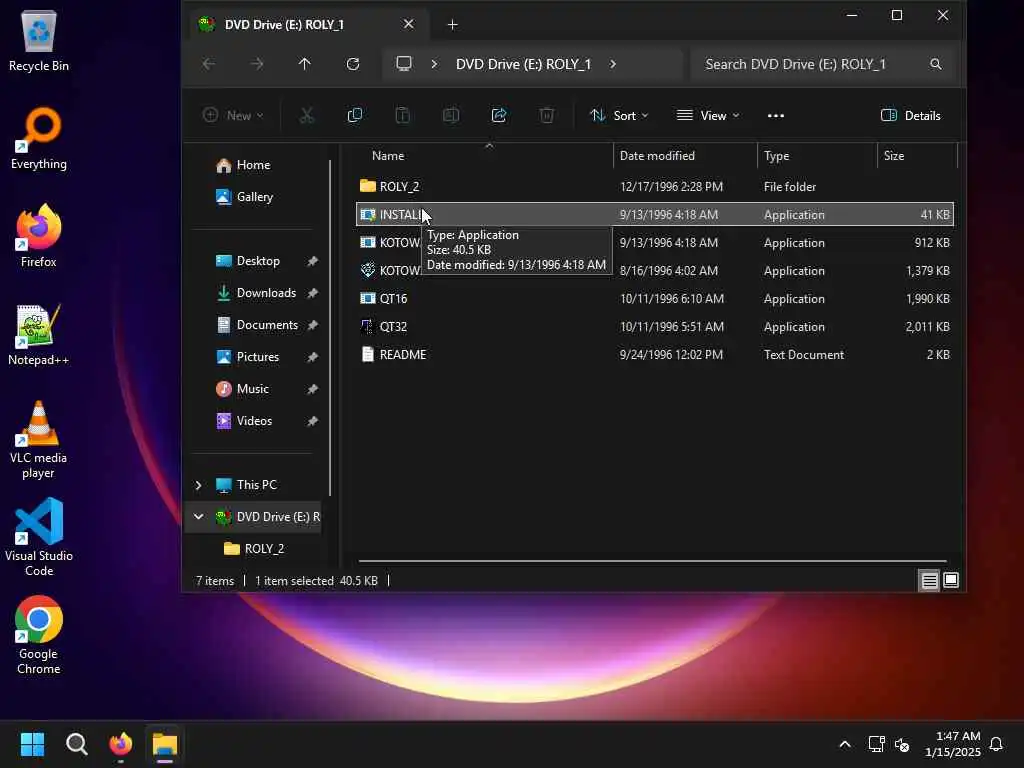The width and height of the screenshot is (1024, 768).
Task: Sort by Name column header
Action: [x=388, y=155]
